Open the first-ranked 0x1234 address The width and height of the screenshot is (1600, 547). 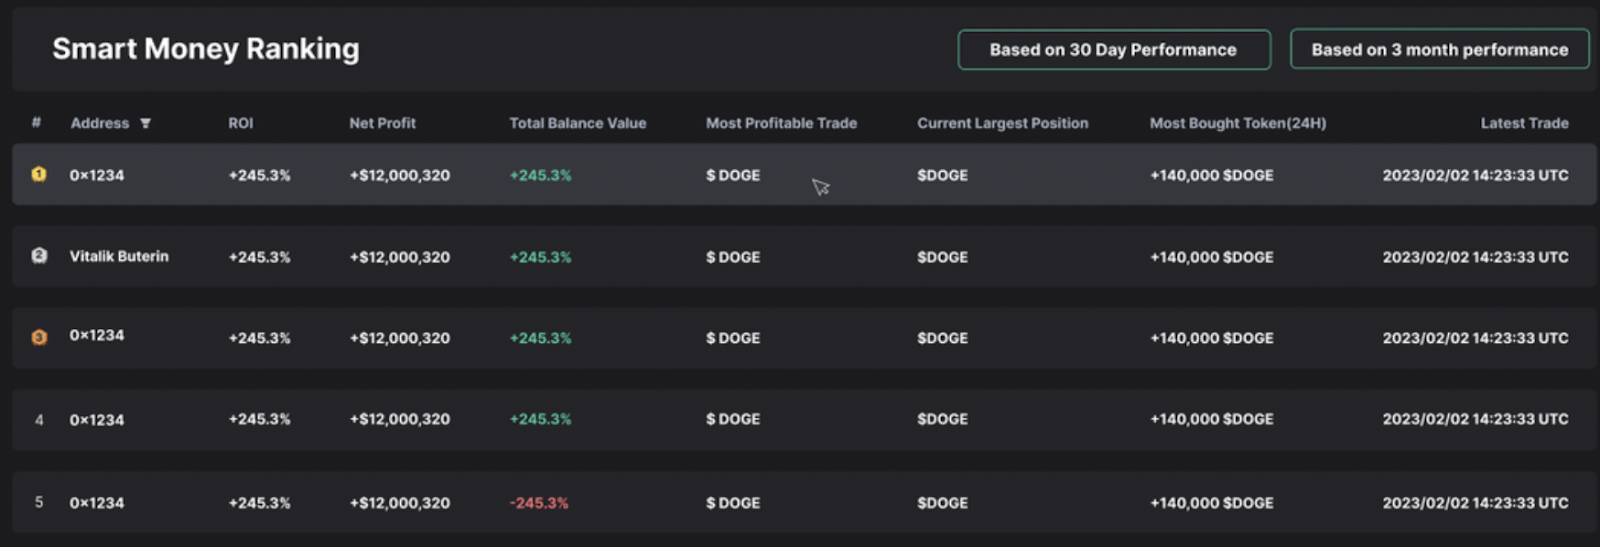point(97,175)
